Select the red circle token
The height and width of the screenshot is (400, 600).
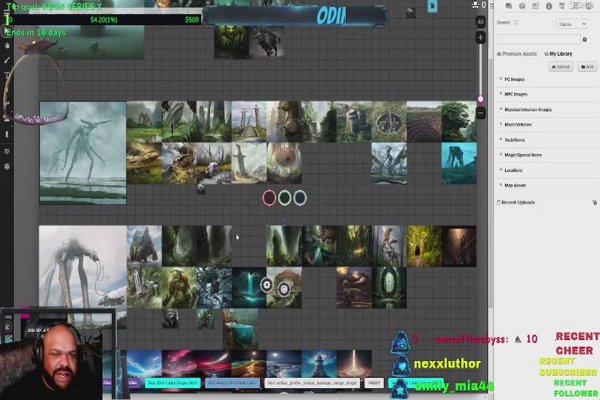(269, 198)
